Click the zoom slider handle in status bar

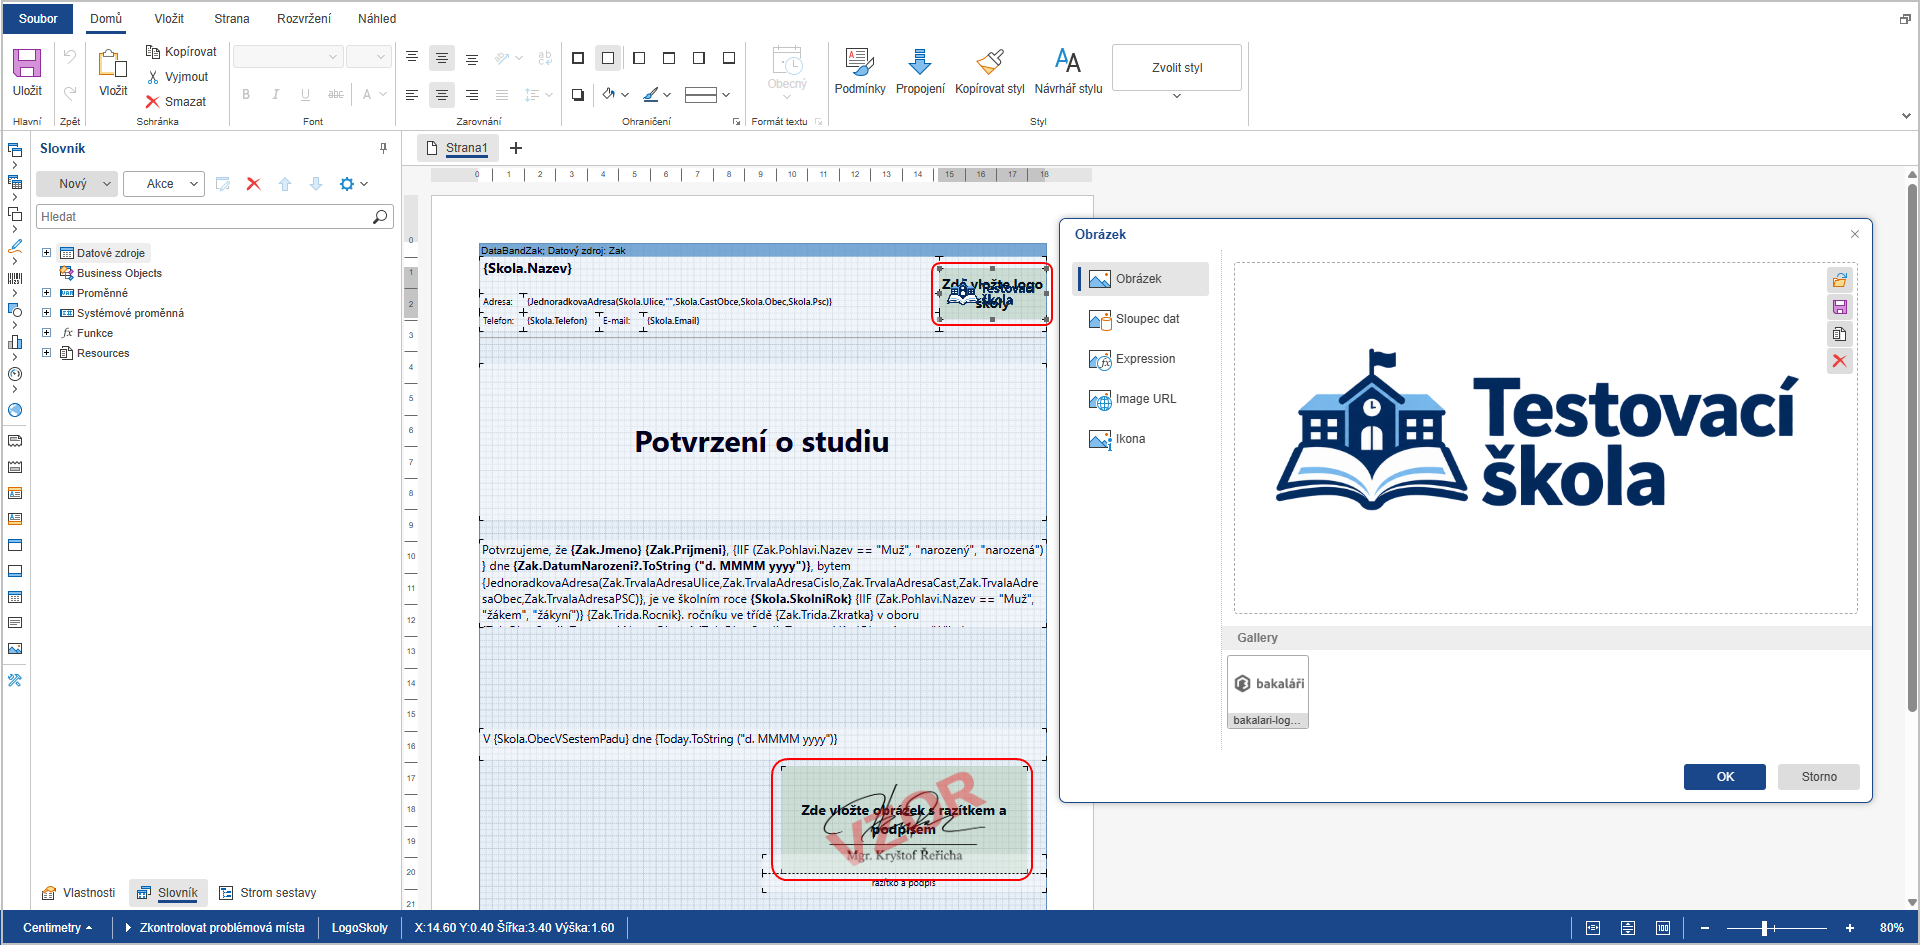tap(1765, 928)
